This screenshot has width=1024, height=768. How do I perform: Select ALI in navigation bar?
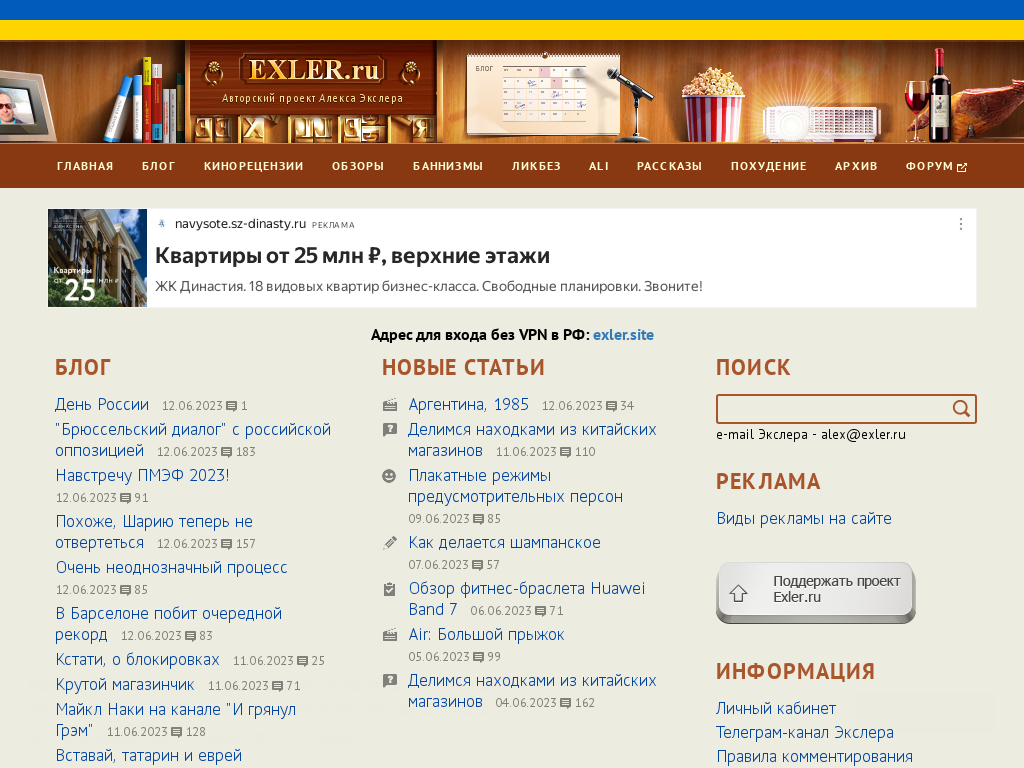click(x=599, y=166)
